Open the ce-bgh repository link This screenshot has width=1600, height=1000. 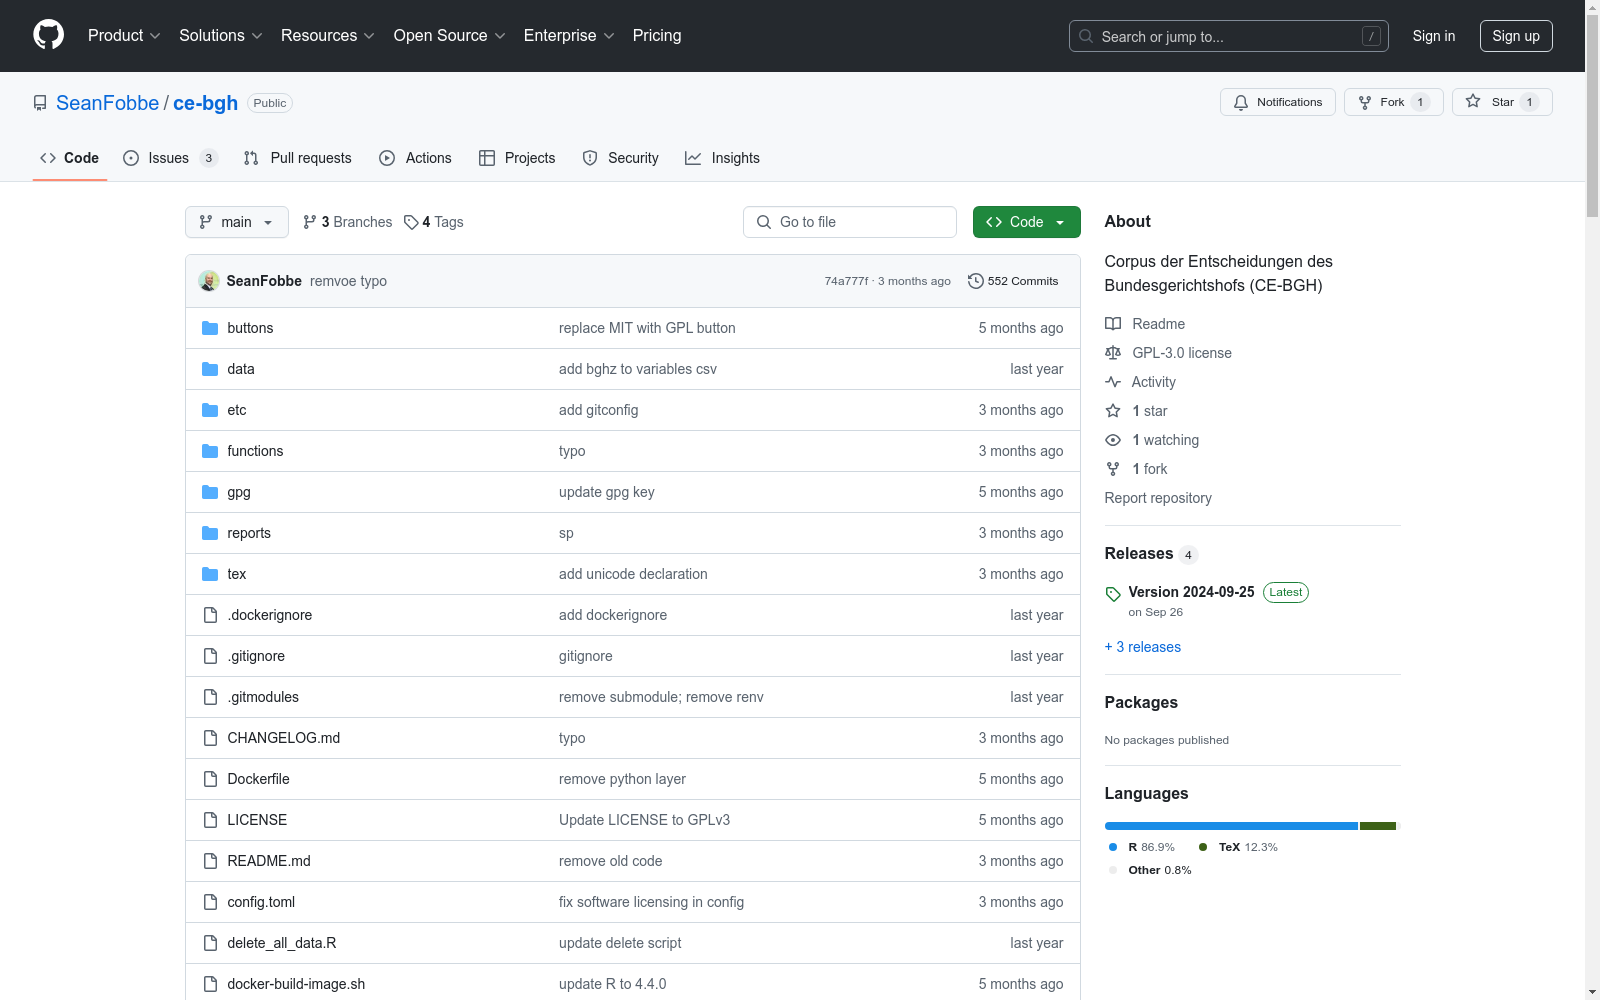tap(205, 103)
